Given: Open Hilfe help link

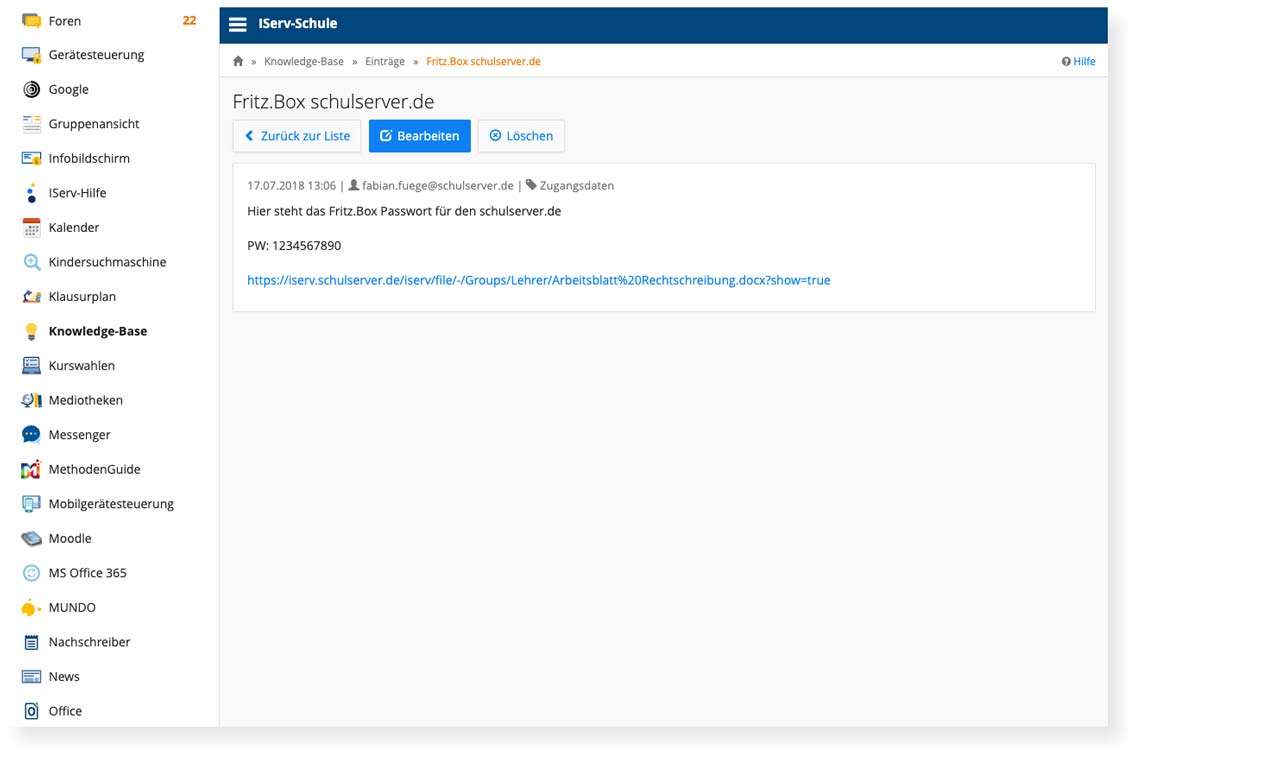Looking at the screenshot, I should click(x=1078, y=61).
